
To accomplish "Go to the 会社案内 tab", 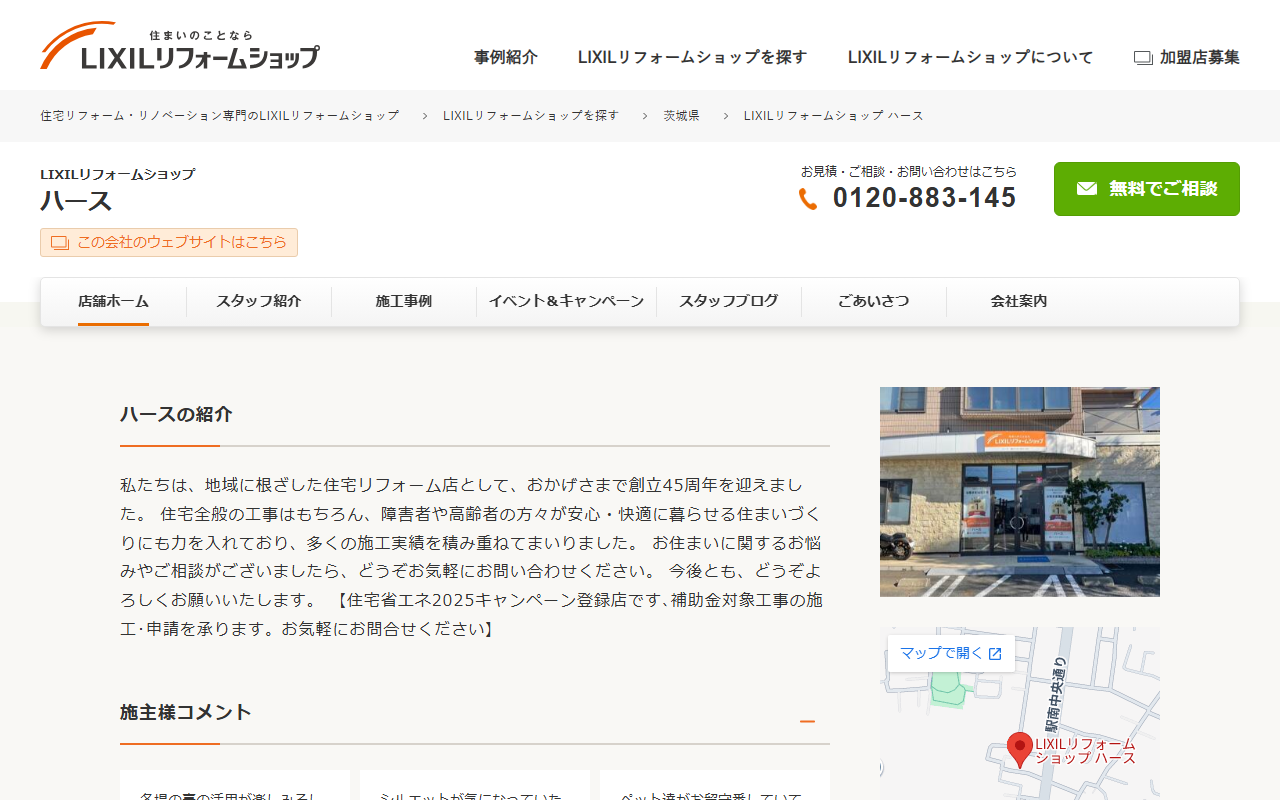I will point(1019,301).
